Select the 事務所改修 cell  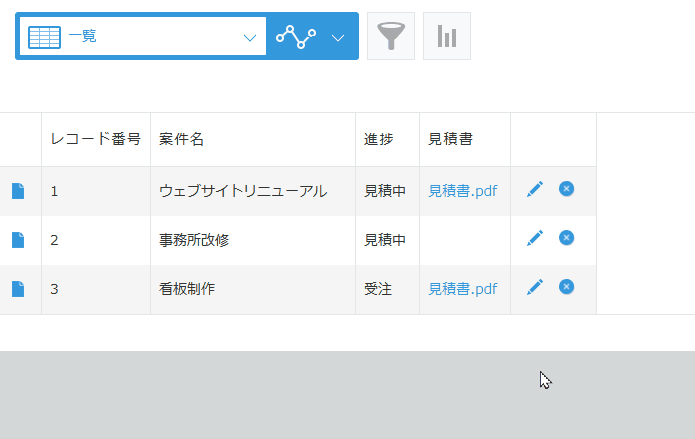253,240
